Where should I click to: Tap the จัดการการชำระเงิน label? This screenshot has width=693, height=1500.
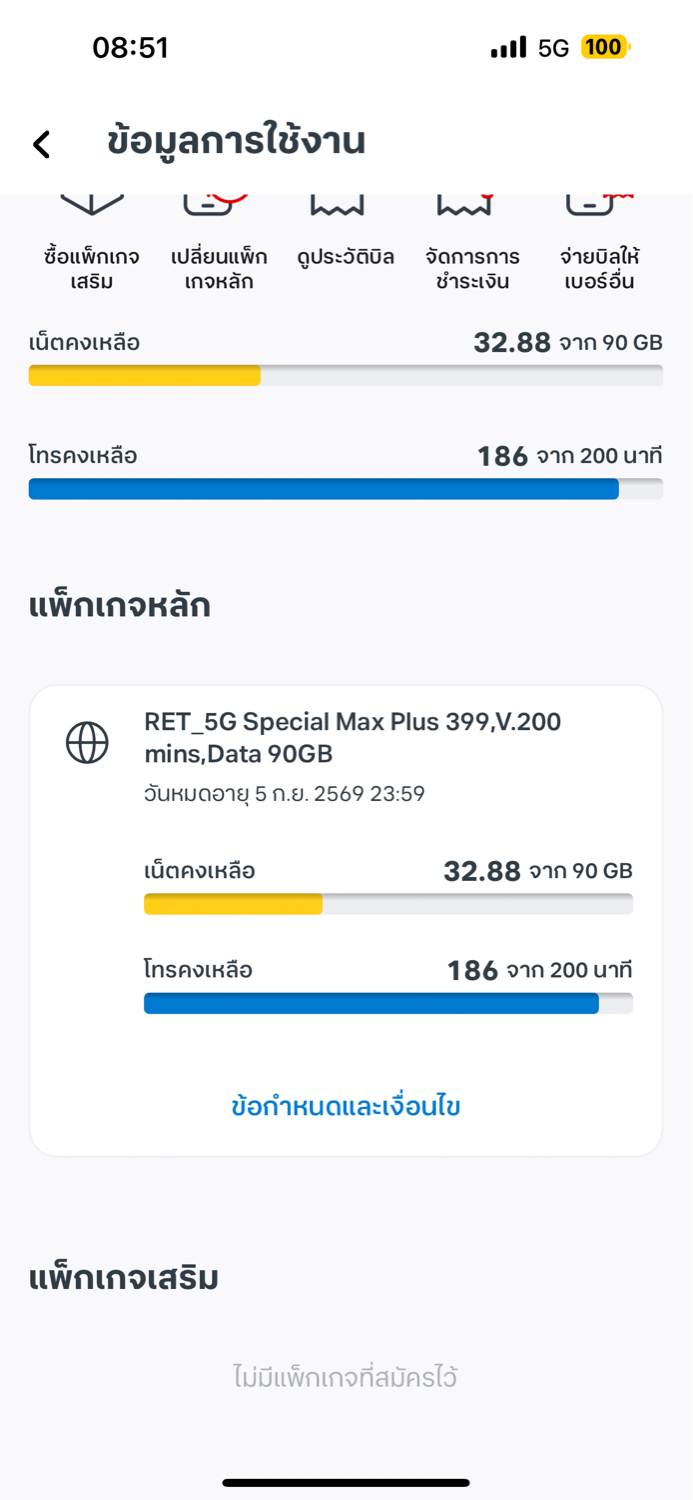coord(473,269)
